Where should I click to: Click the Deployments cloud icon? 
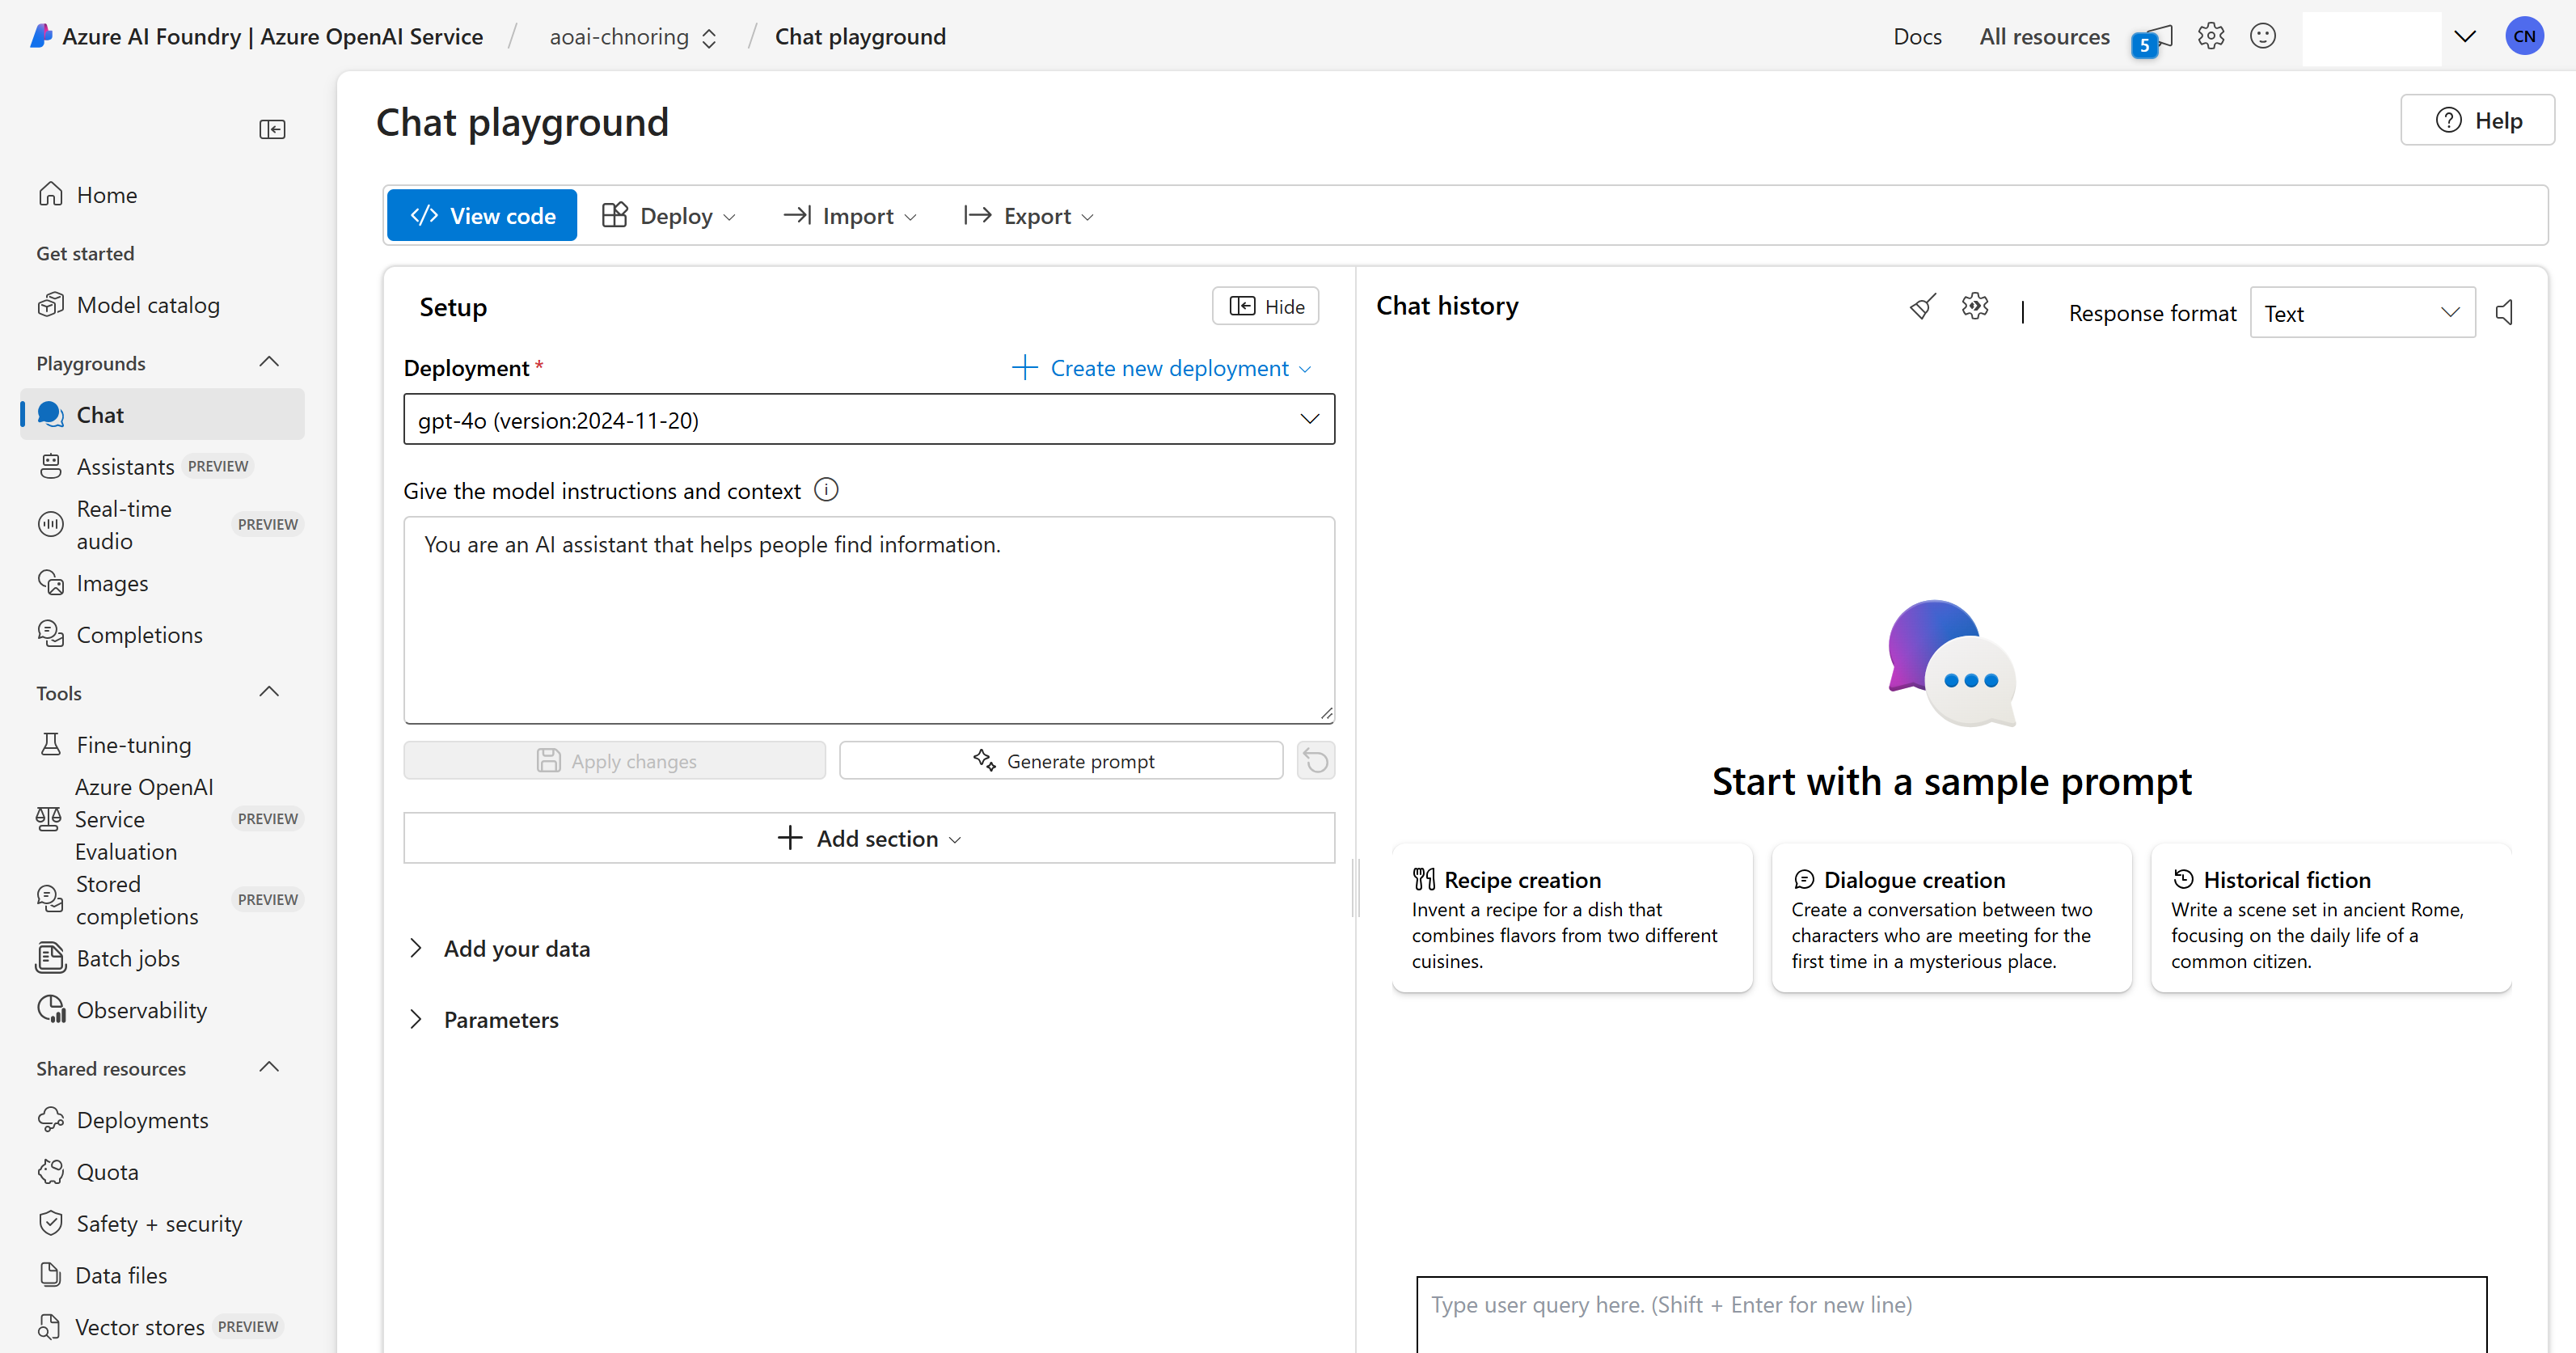click(x=50, y=1119)
